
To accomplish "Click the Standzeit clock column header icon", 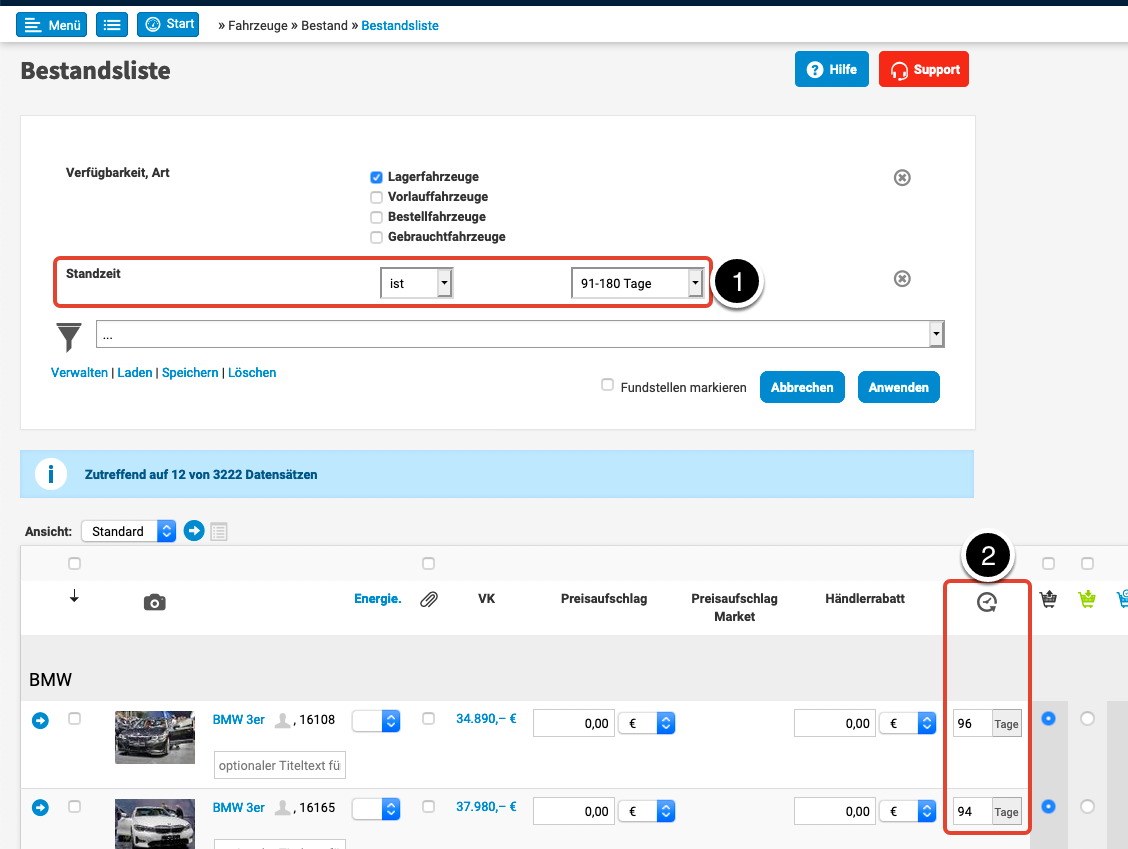I will click(x=987, y=602).
